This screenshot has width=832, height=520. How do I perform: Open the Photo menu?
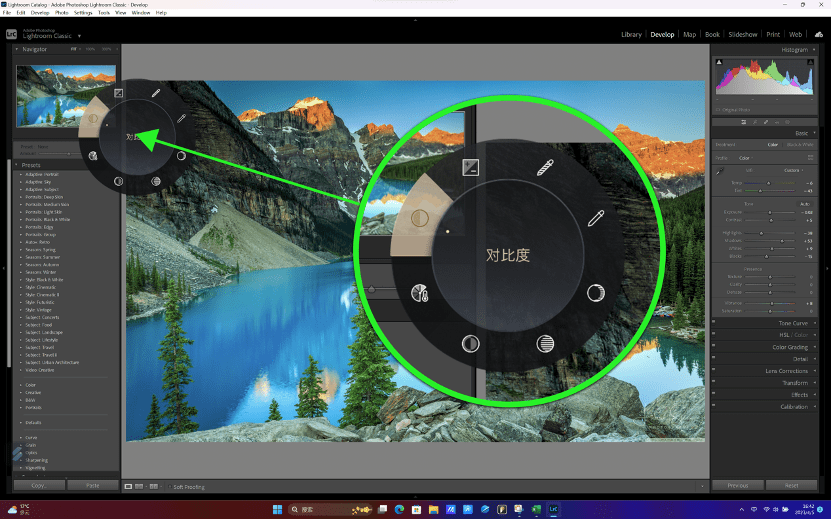pos(62,13)
